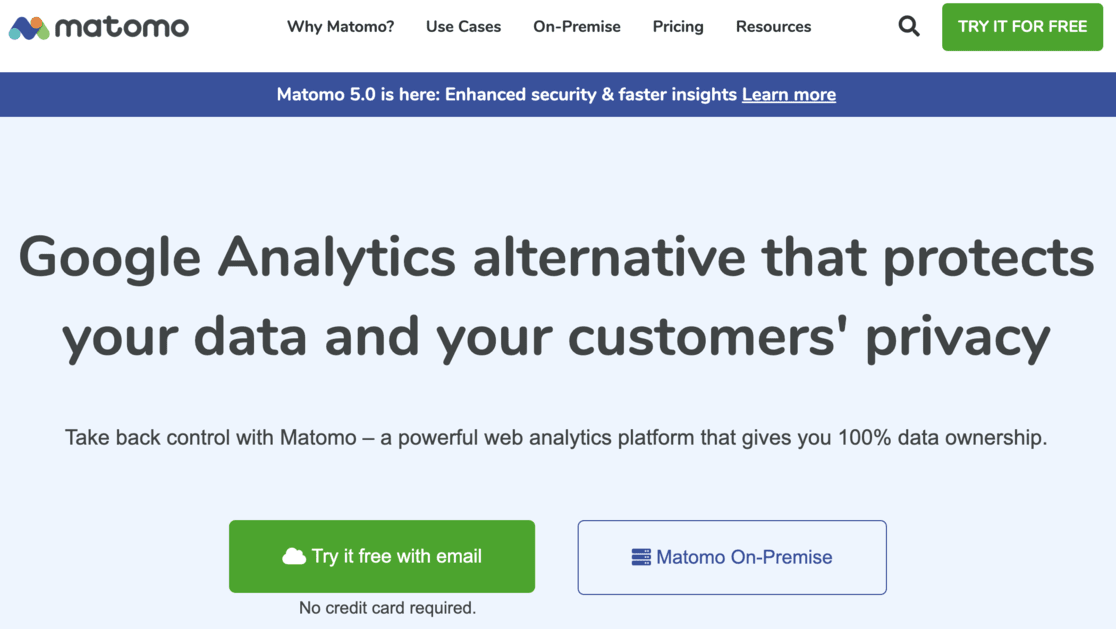Select the hero headline about Google Analytics alternative
The height and width of the screenshot is (629, 1116).
[556, 297]
